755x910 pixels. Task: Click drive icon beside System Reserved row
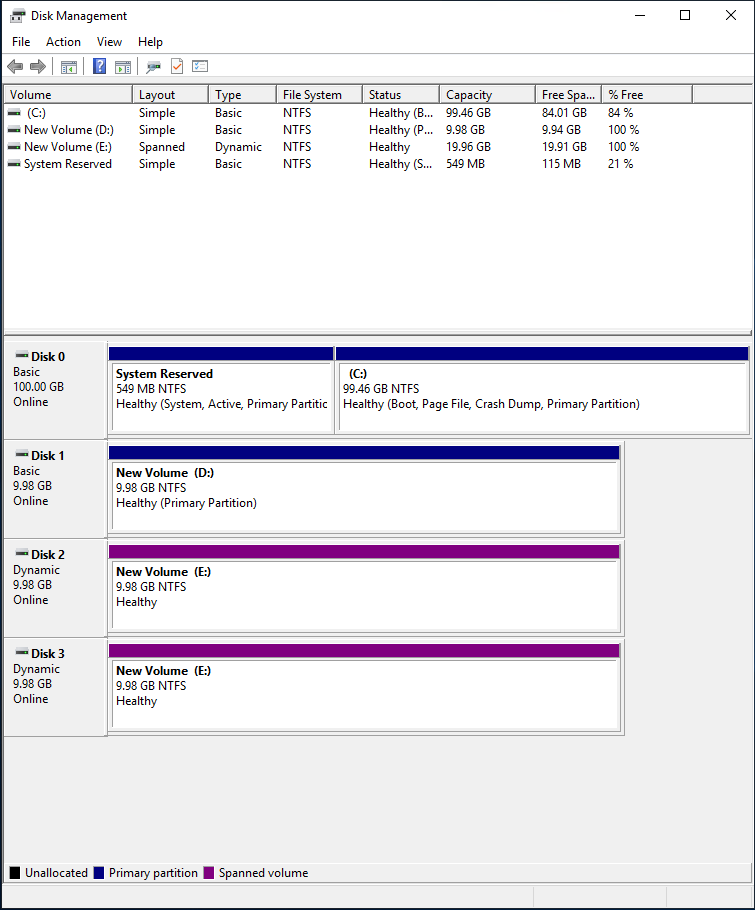(x=14, y=164)
